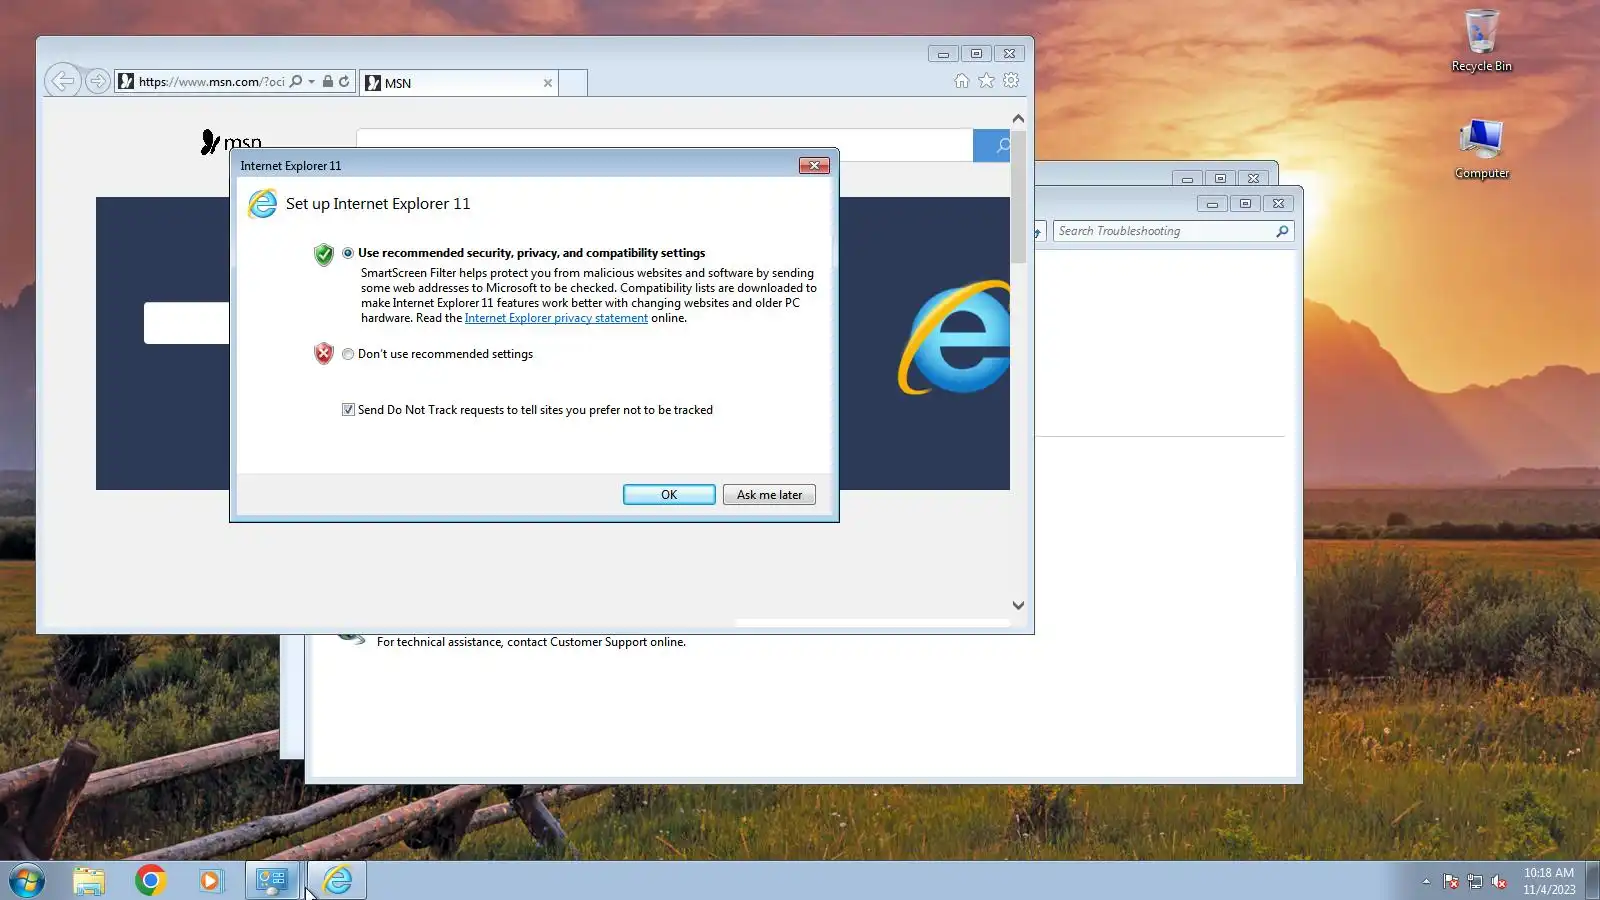Click the vertical scrollbar thumb on the MSN page
The image size is (1600, 900).
pyautogui.click(x=1018, y=195)
